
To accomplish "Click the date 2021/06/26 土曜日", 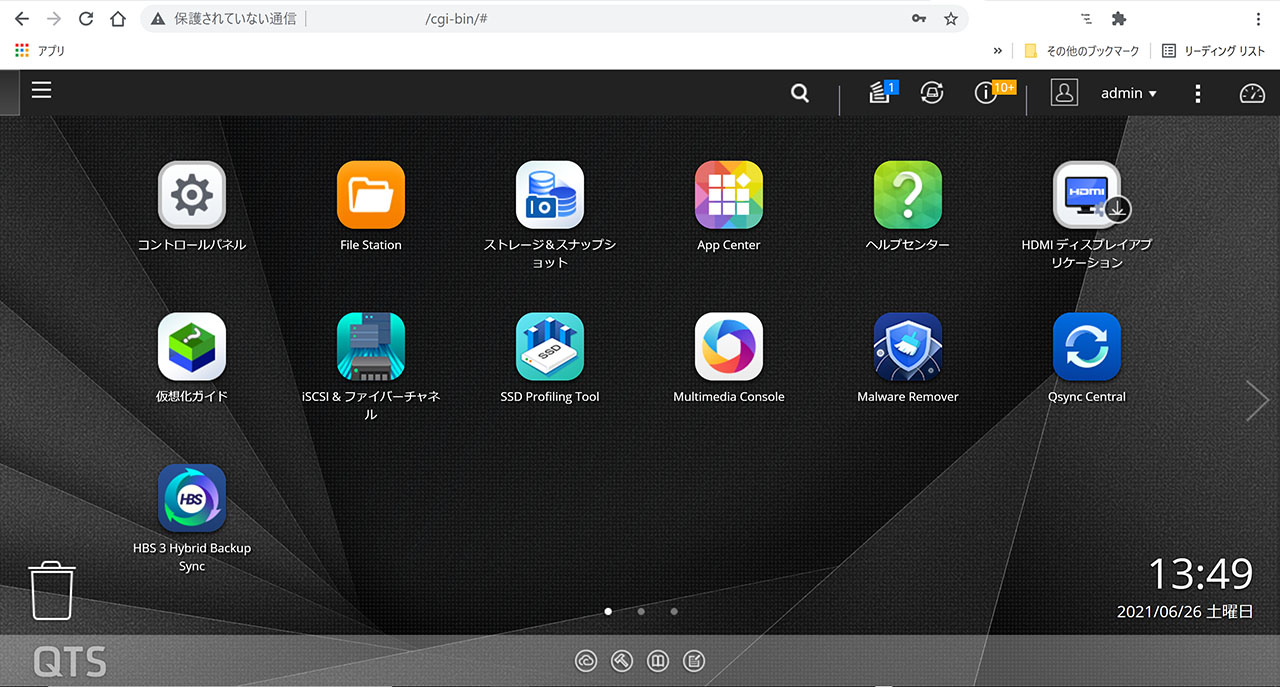I will (1185, 612).
